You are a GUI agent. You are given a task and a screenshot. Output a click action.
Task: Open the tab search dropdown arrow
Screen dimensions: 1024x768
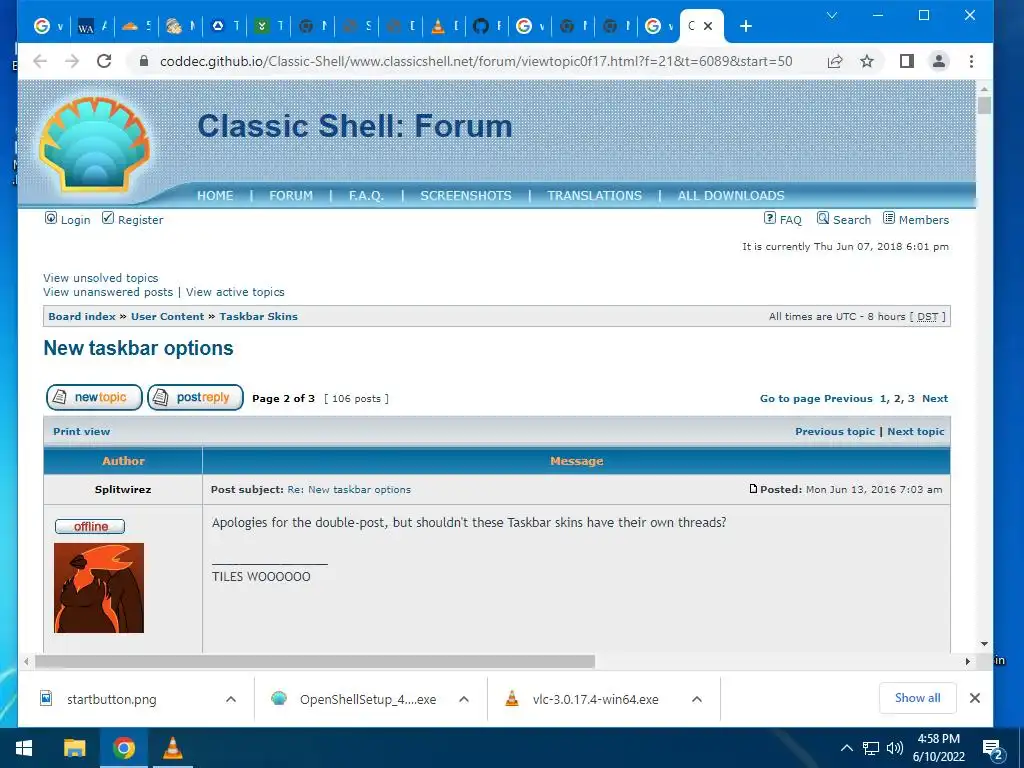pyautogui.click(x=832, y=15)
